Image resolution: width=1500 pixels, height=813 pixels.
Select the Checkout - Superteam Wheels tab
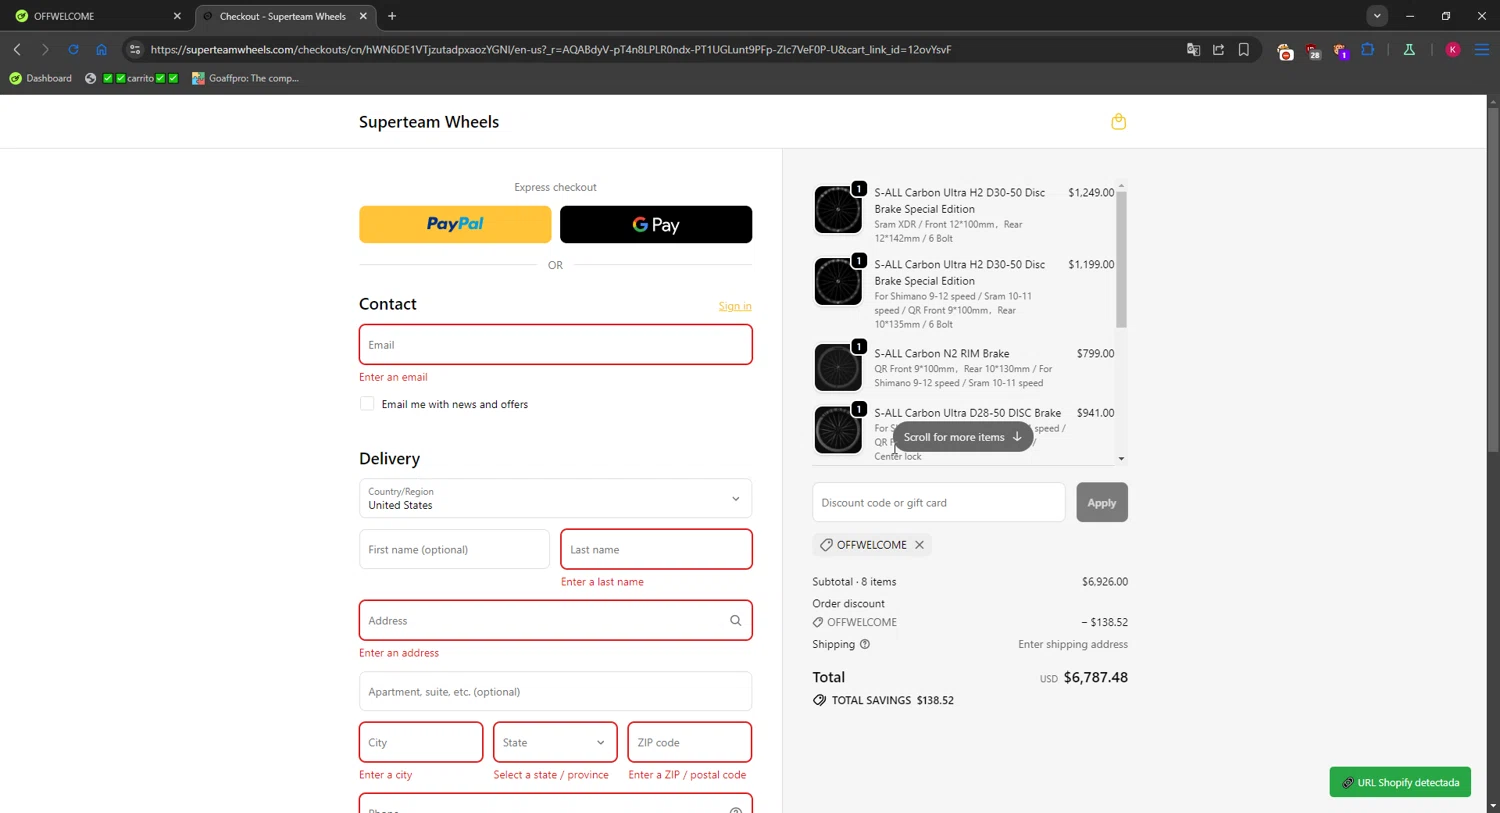tap(284, 16)
